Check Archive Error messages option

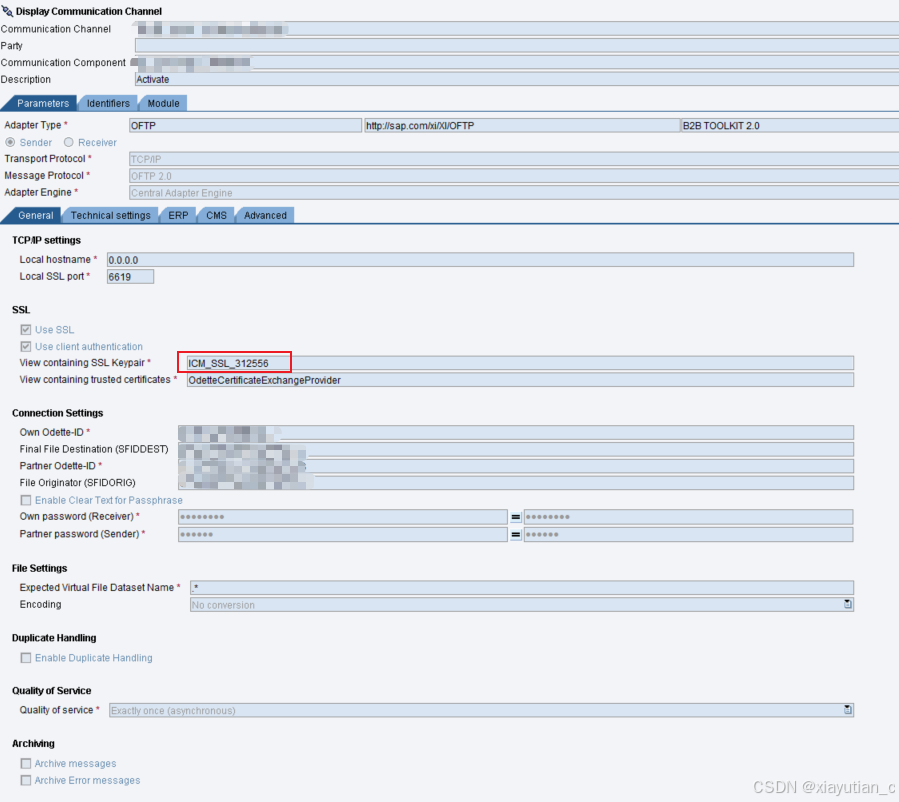coord(26,780)
